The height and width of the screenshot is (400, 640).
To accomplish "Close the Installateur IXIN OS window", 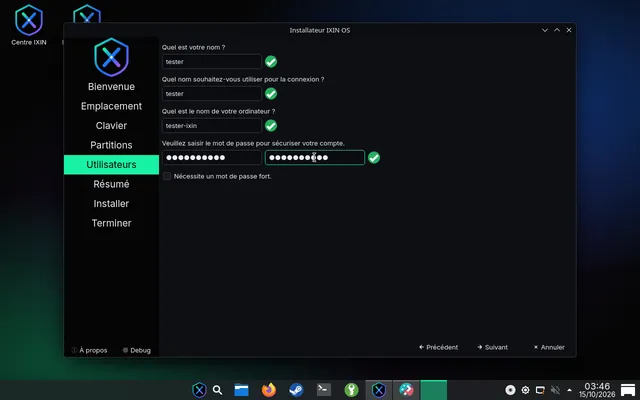I will click(569, 30).
